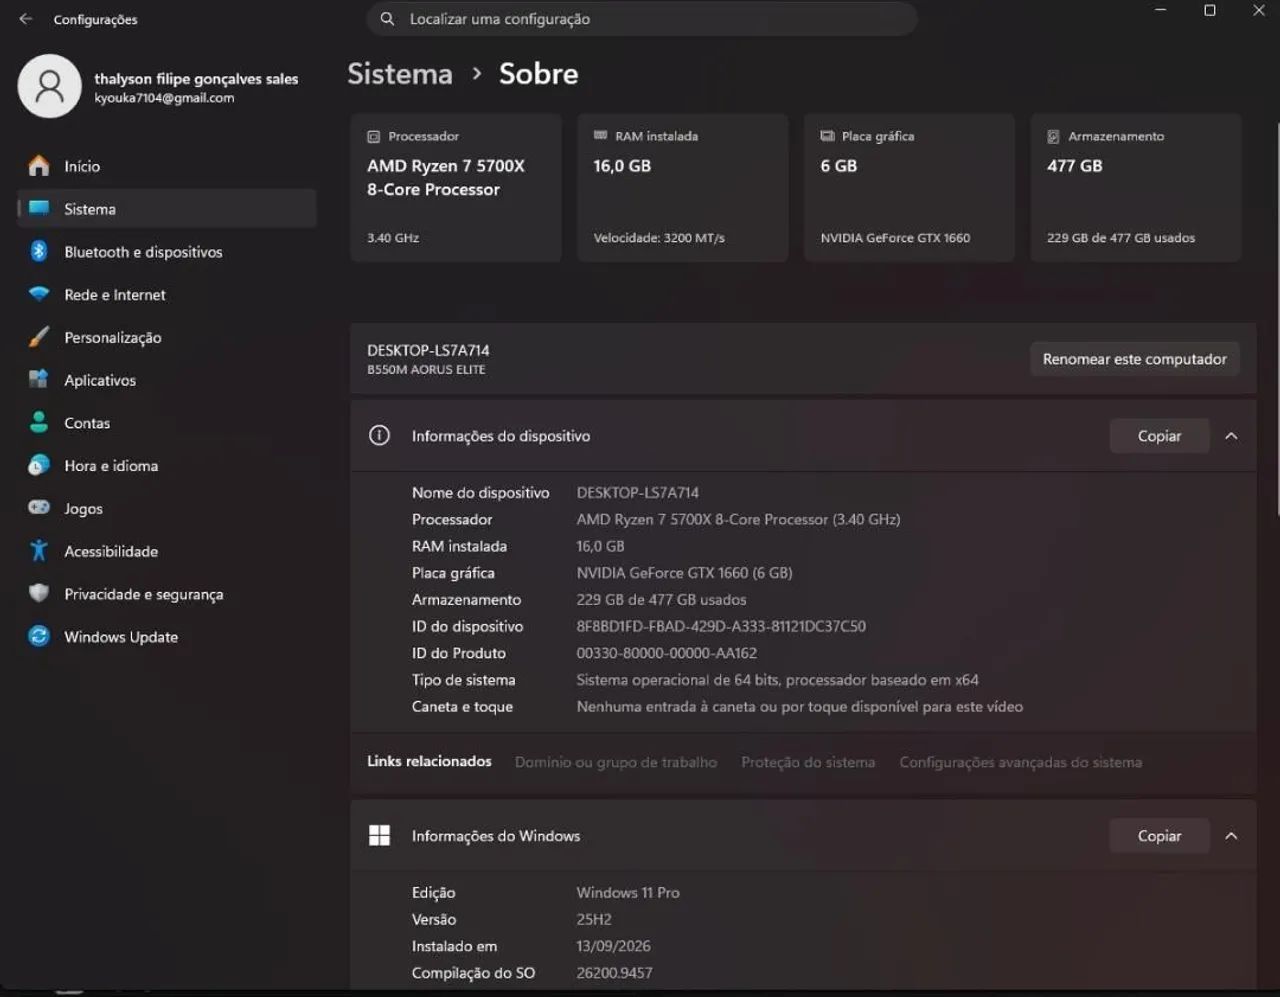Click OS build value 26200.9457
This screenshot has height=997, width=1280.
pyautogui.click(x=614, y=973)
